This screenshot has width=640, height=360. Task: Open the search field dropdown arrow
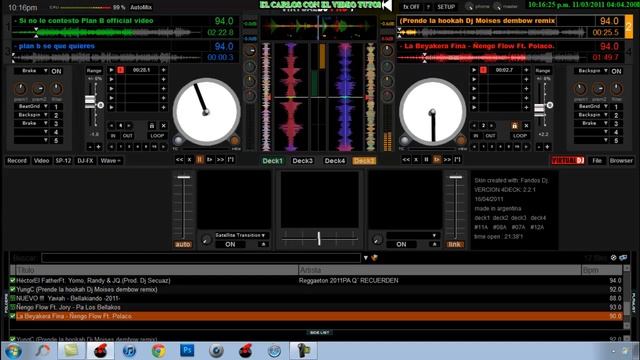tap(366, 258)
